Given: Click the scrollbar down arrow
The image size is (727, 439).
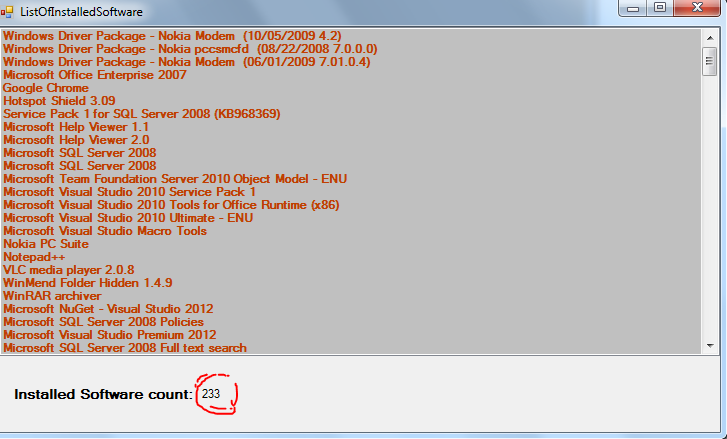Looking at the screenshot, I should (x=710, y=345).
